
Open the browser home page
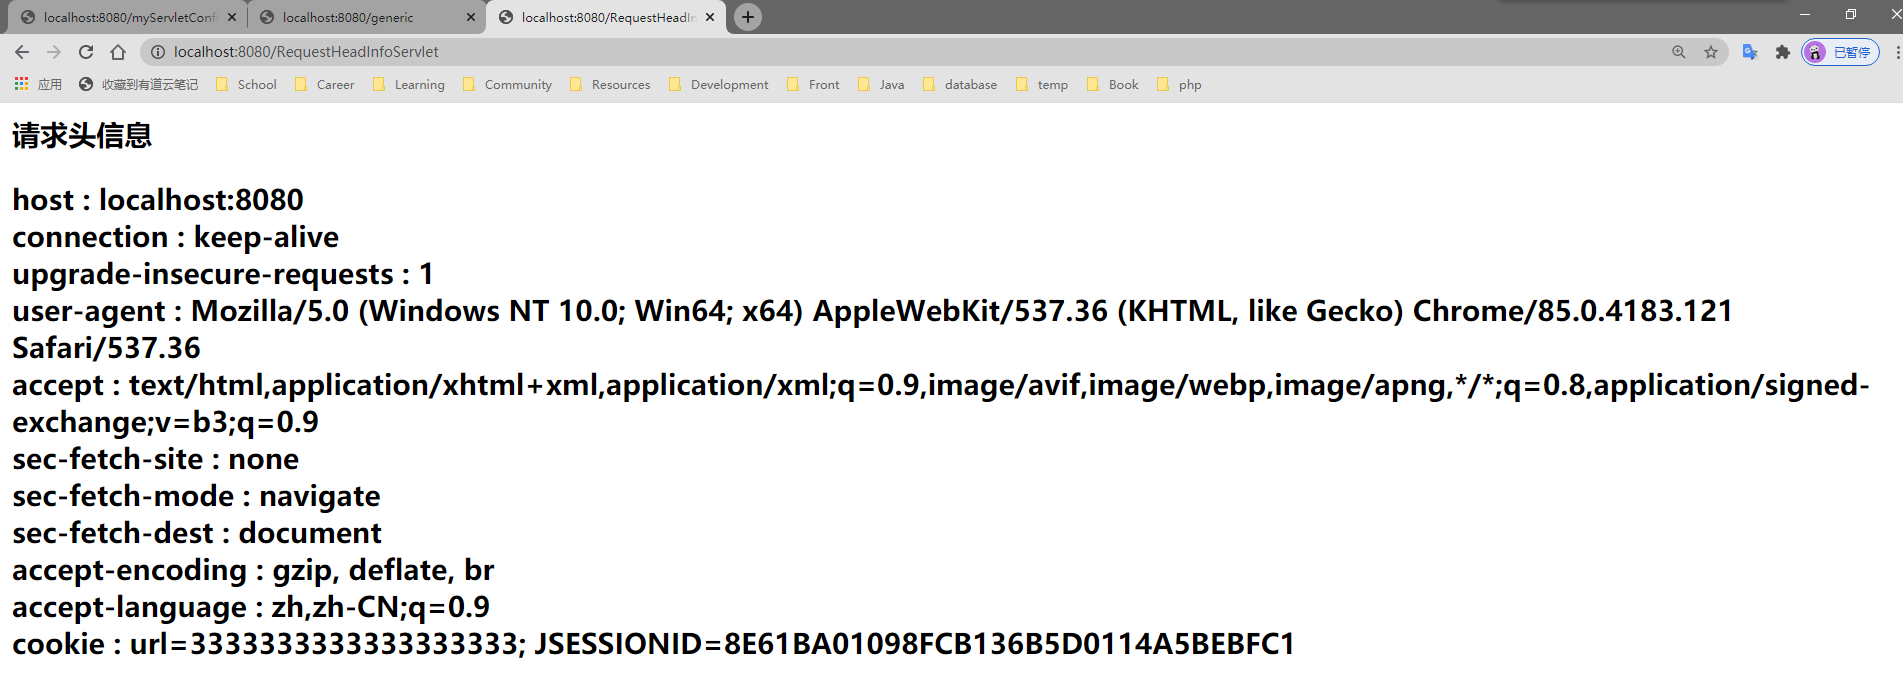[118, 52]
